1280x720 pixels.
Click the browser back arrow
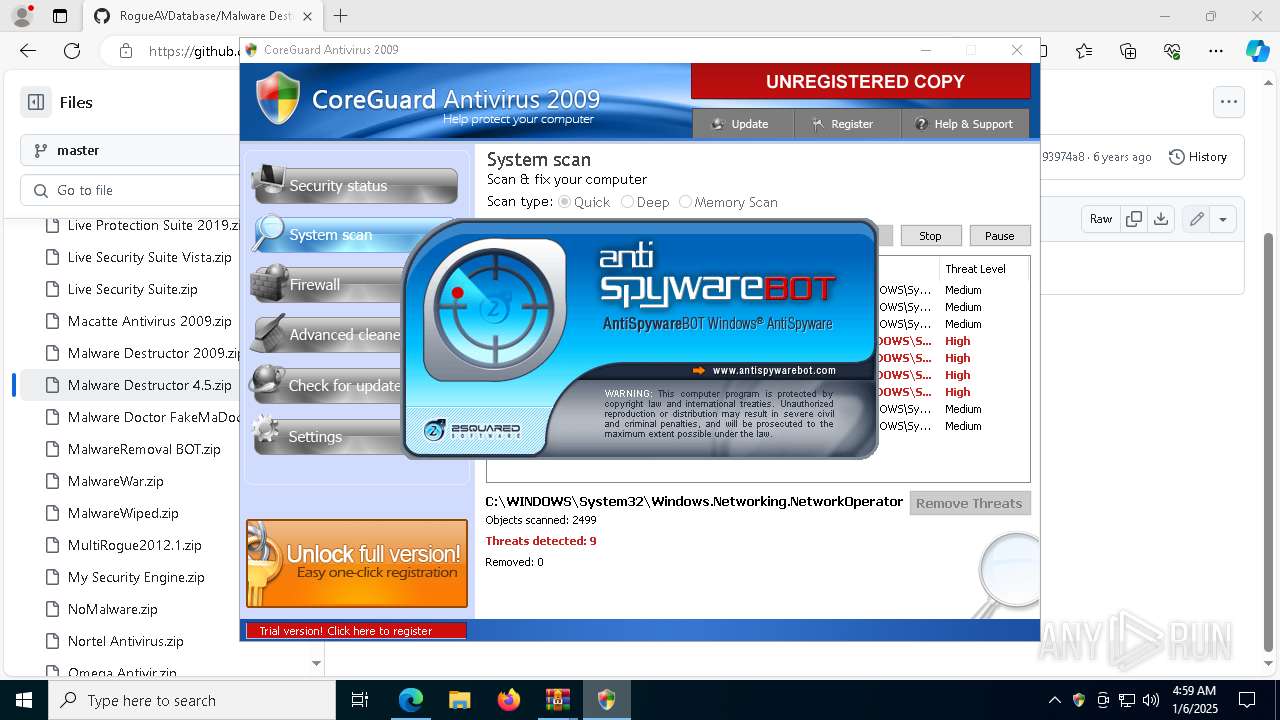click(x=28, y=51)
